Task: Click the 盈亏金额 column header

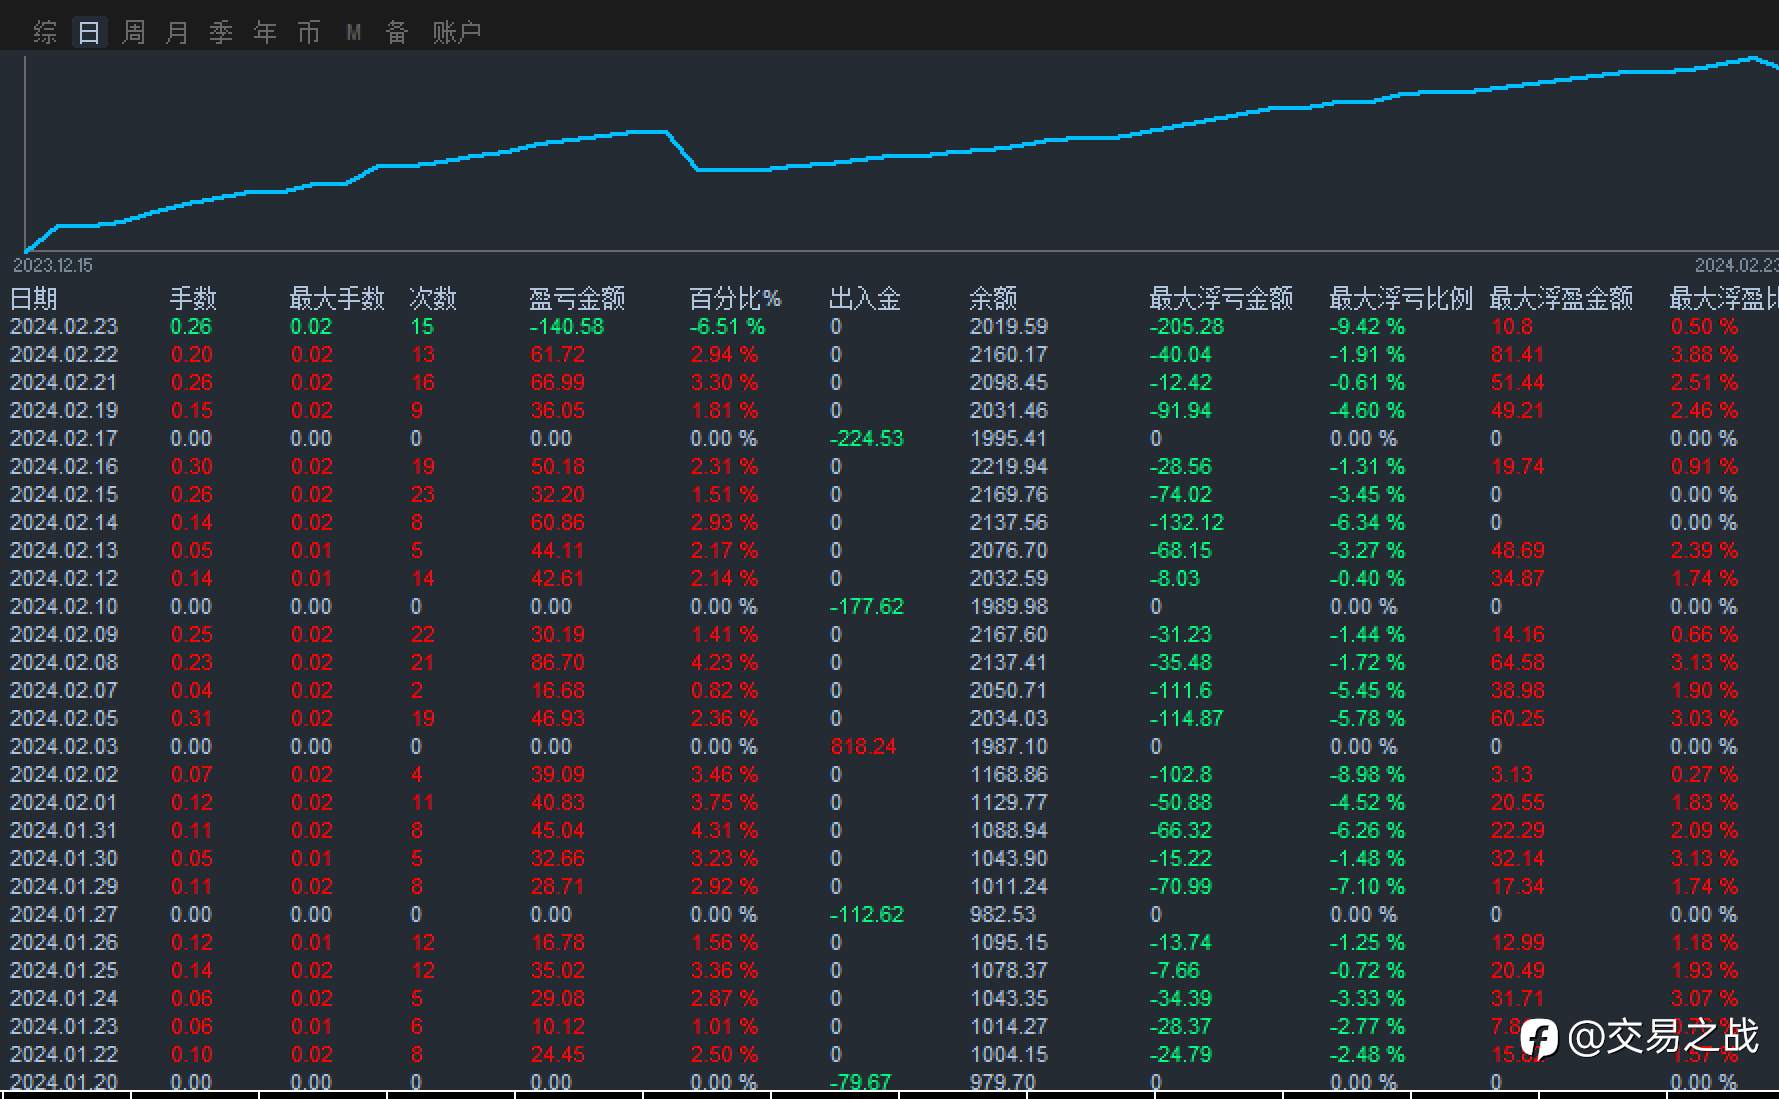Action: pos(577,298)
